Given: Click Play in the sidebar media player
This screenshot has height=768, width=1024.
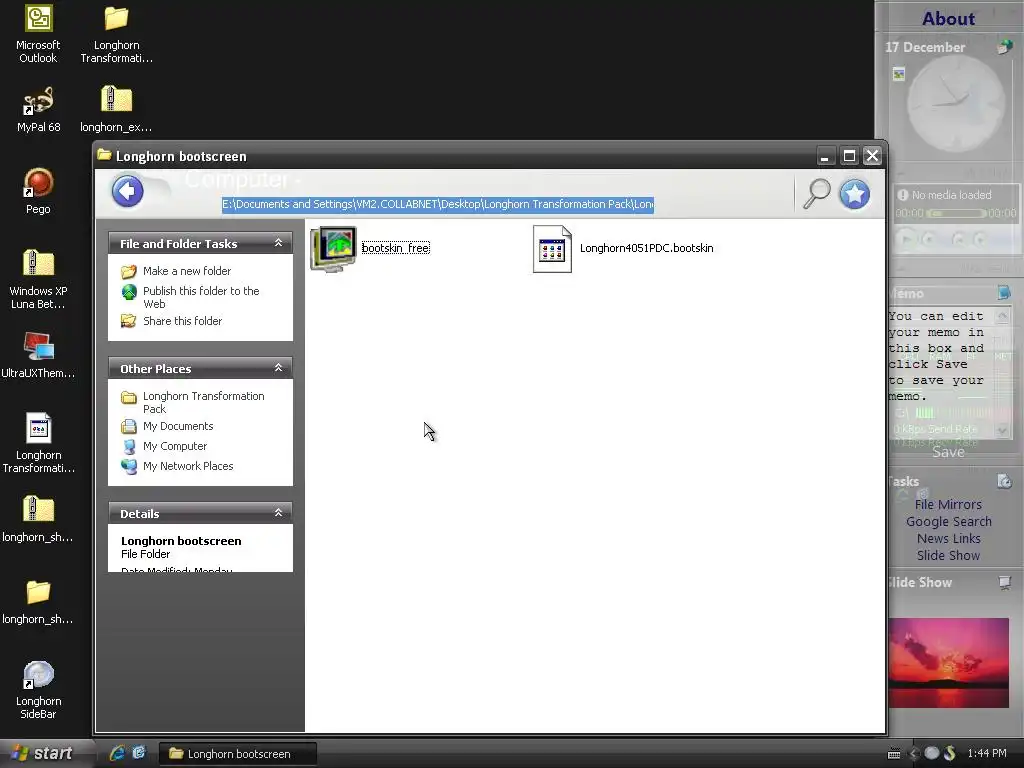Looking at the screenshot, I should tap(905, 239).
